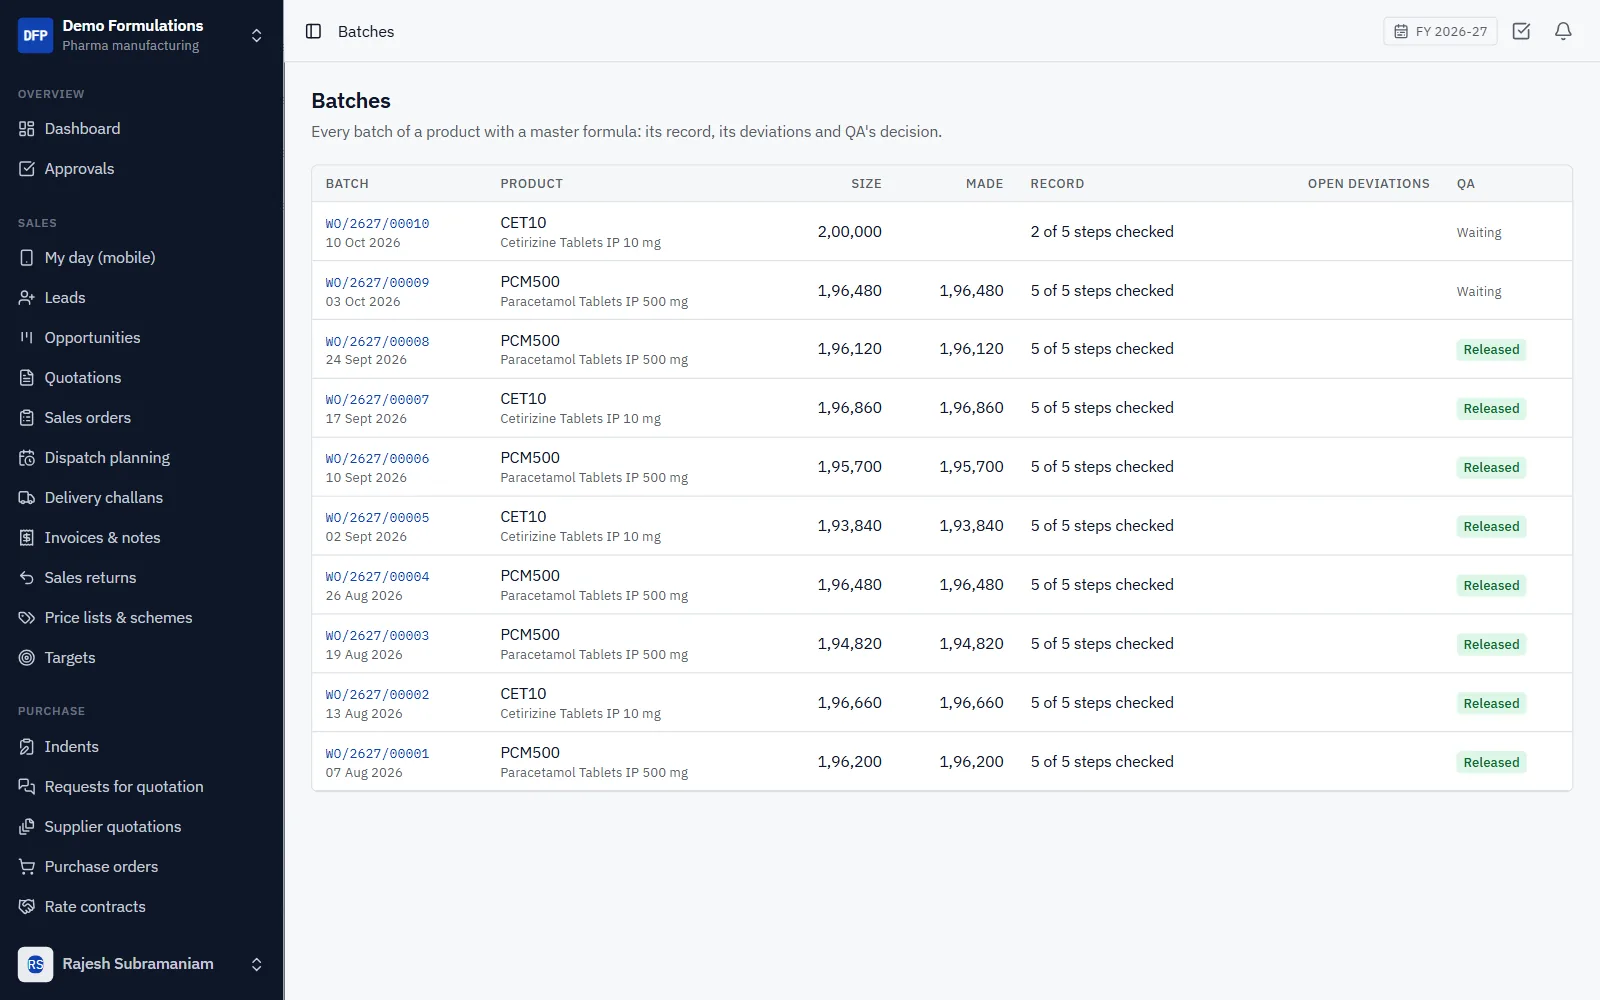Click Waiting status for WO/2627/00010

coord(1479,233)
